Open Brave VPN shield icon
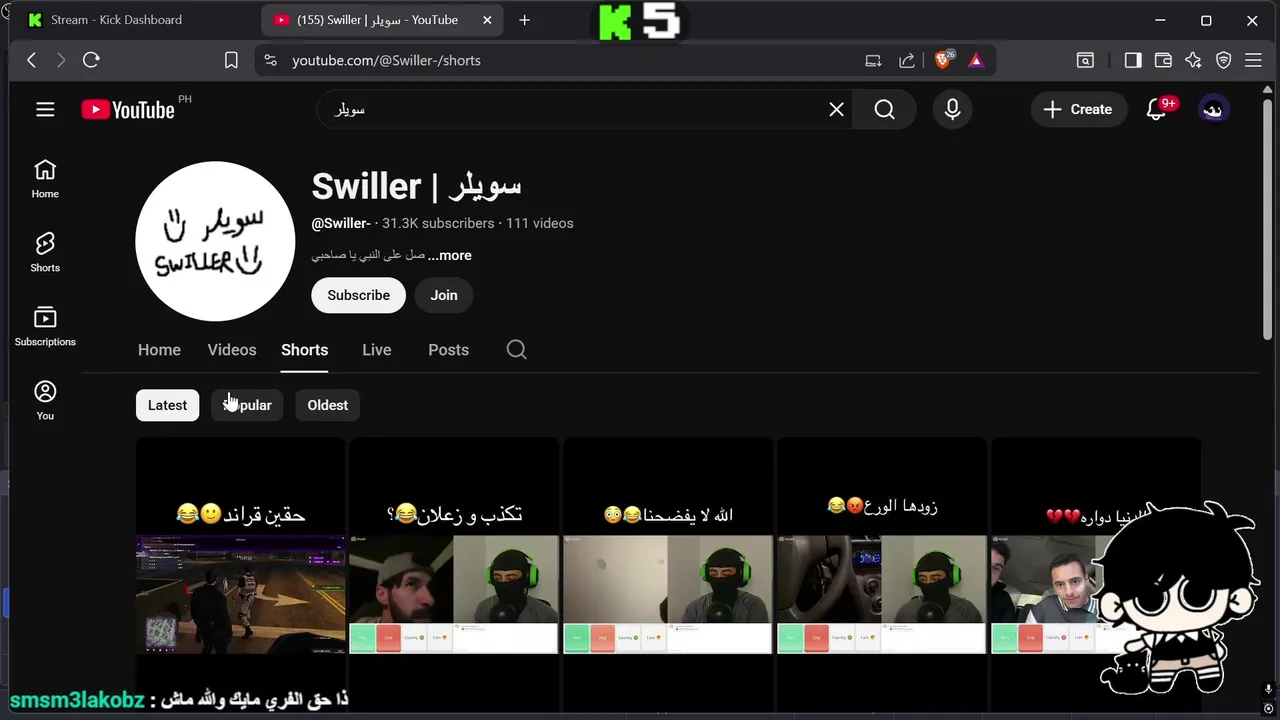1280x720 pixels. tap(1223, 60)
